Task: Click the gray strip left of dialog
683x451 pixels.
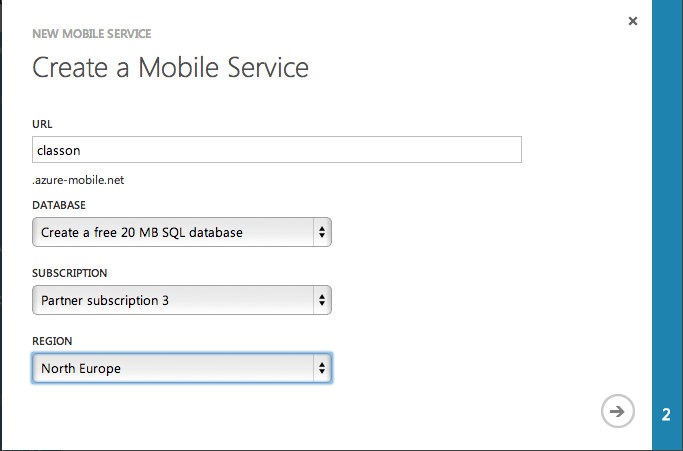Action: (x=2, y=225)
